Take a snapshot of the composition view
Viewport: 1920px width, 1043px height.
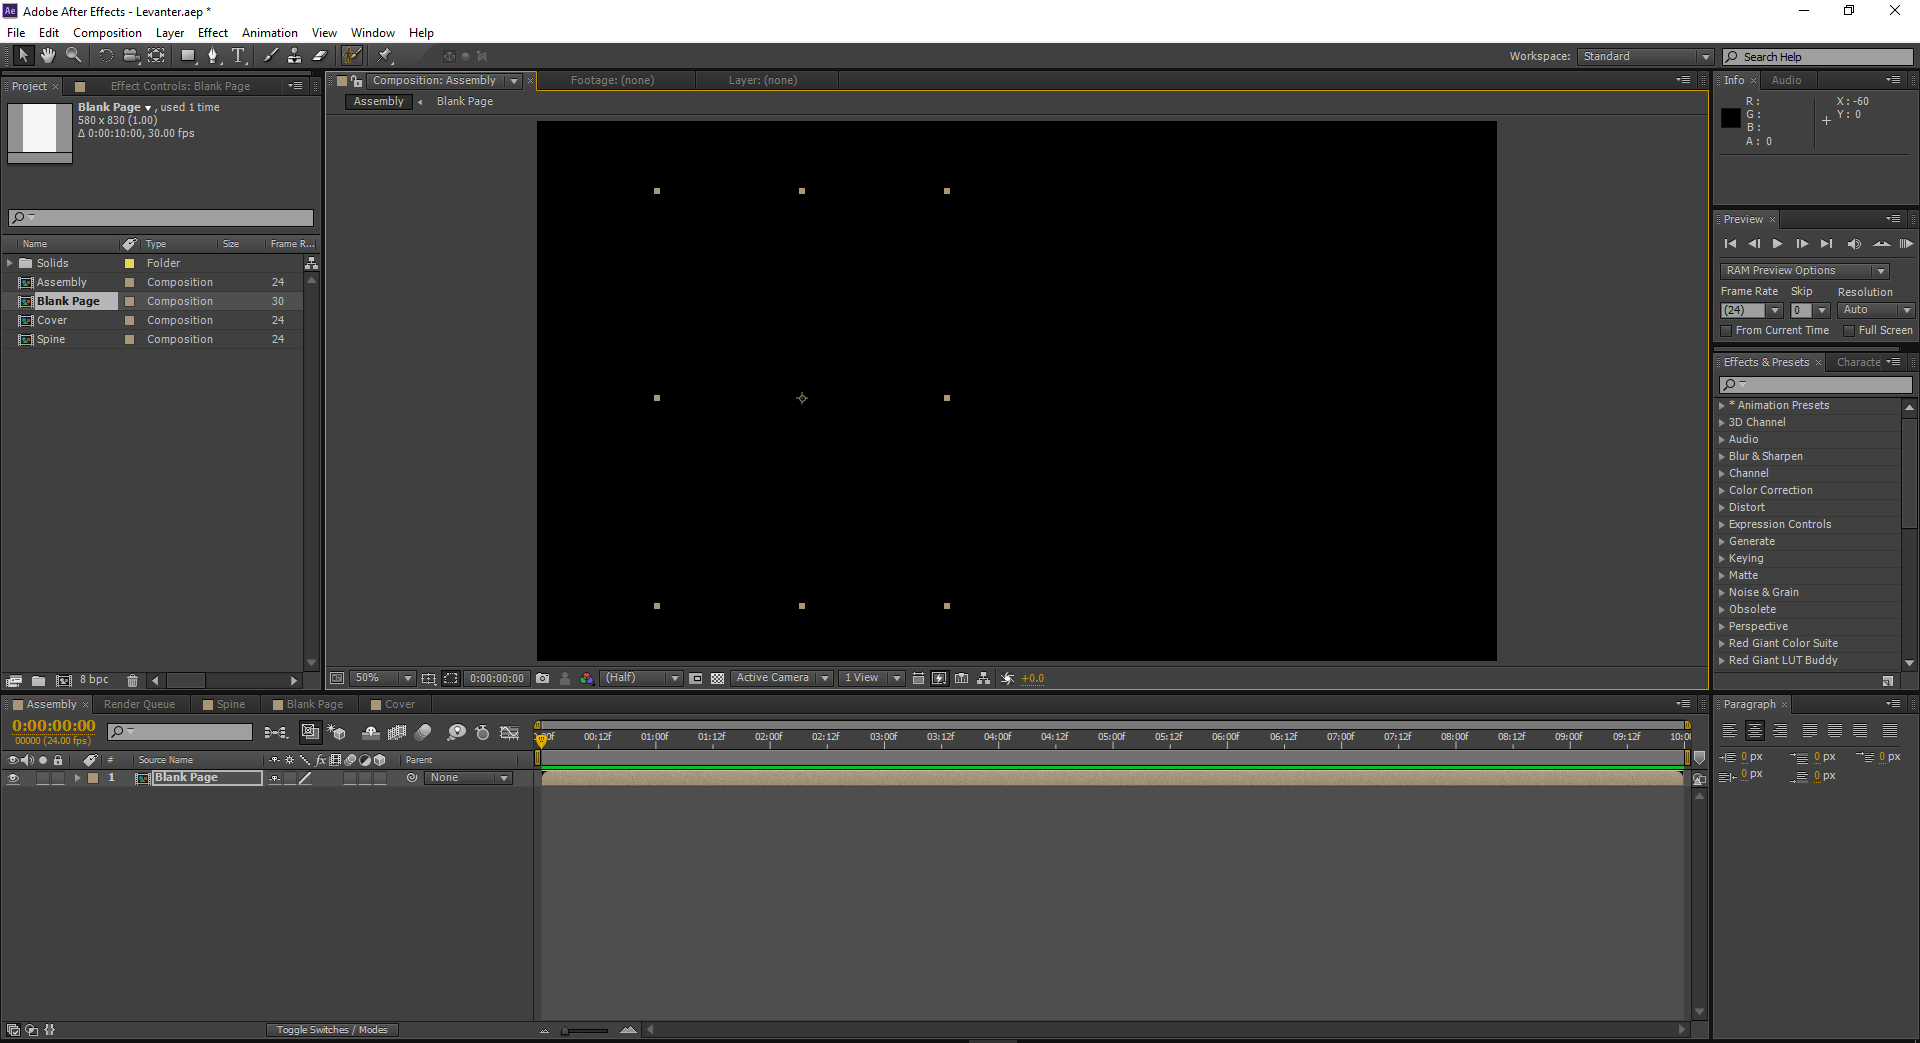[x=543, y=678]
